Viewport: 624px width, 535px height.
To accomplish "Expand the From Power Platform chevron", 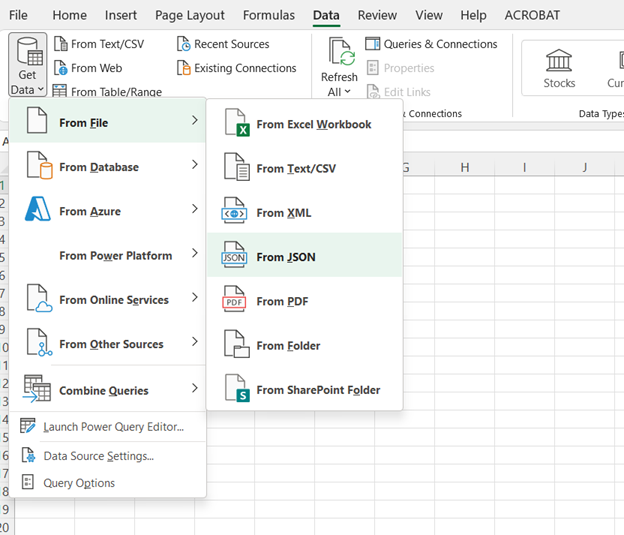I will pos(194,253).
